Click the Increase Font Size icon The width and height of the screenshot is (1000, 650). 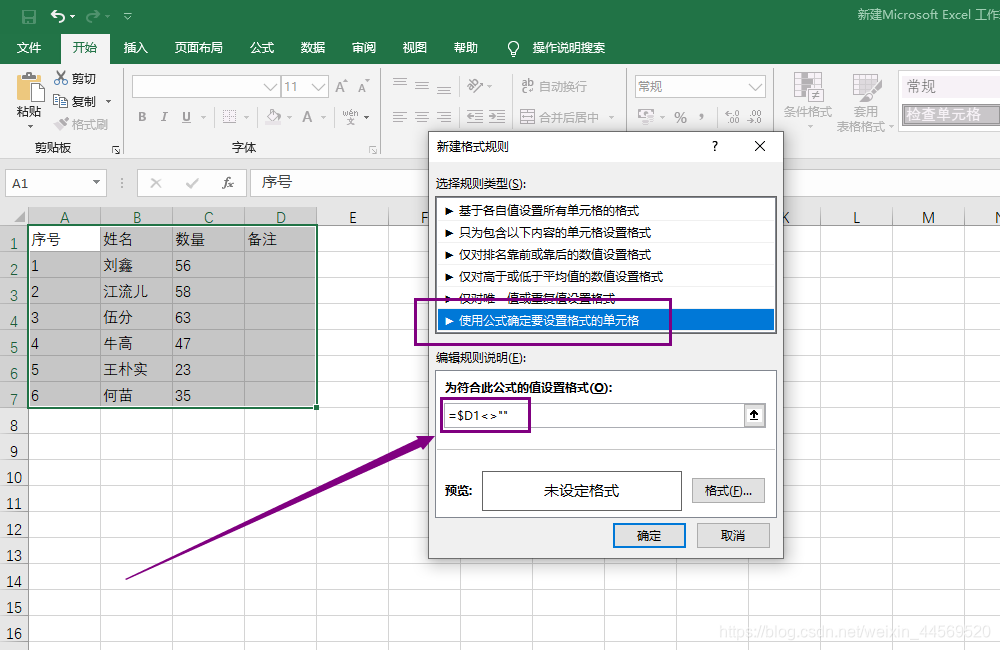click(x=341, y=86)
